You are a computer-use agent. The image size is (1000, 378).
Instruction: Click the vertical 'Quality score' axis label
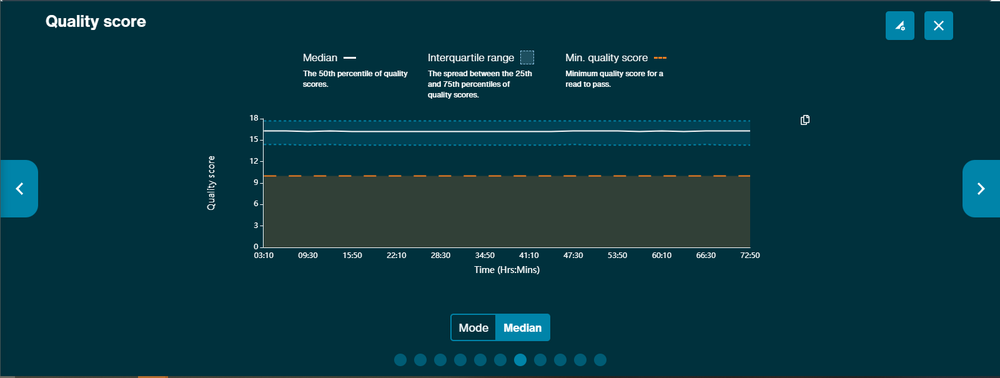(x=210, y=183)
